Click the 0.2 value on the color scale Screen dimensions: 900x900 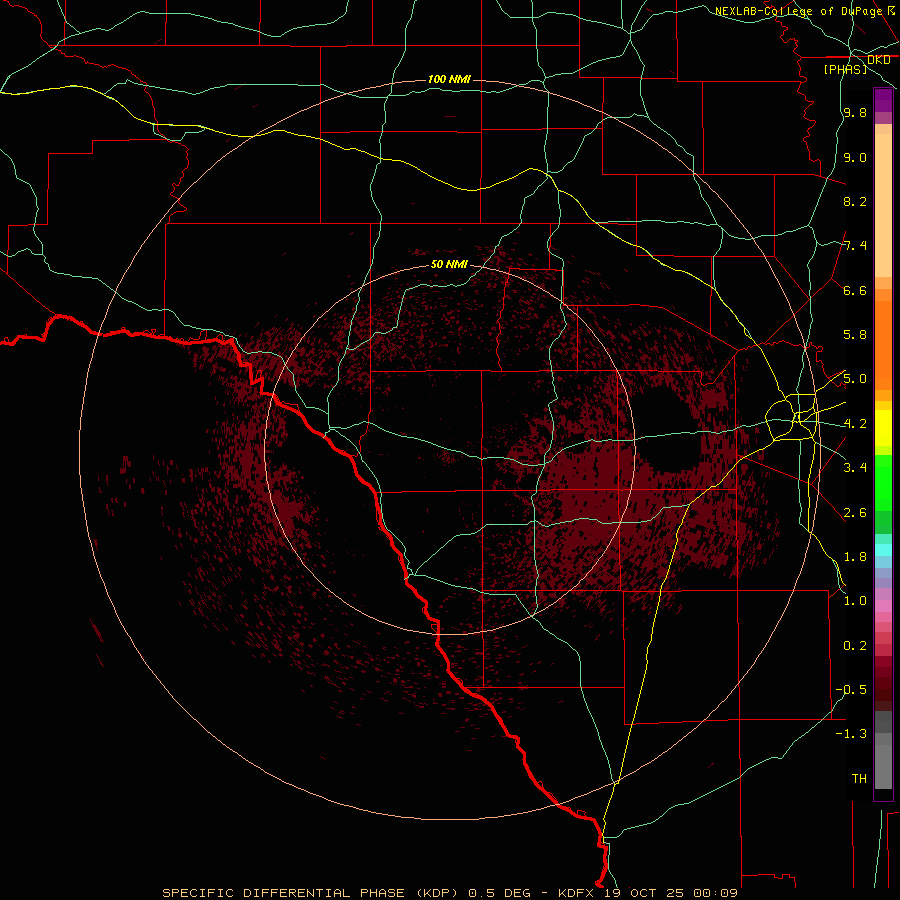(x=854, y=646)
